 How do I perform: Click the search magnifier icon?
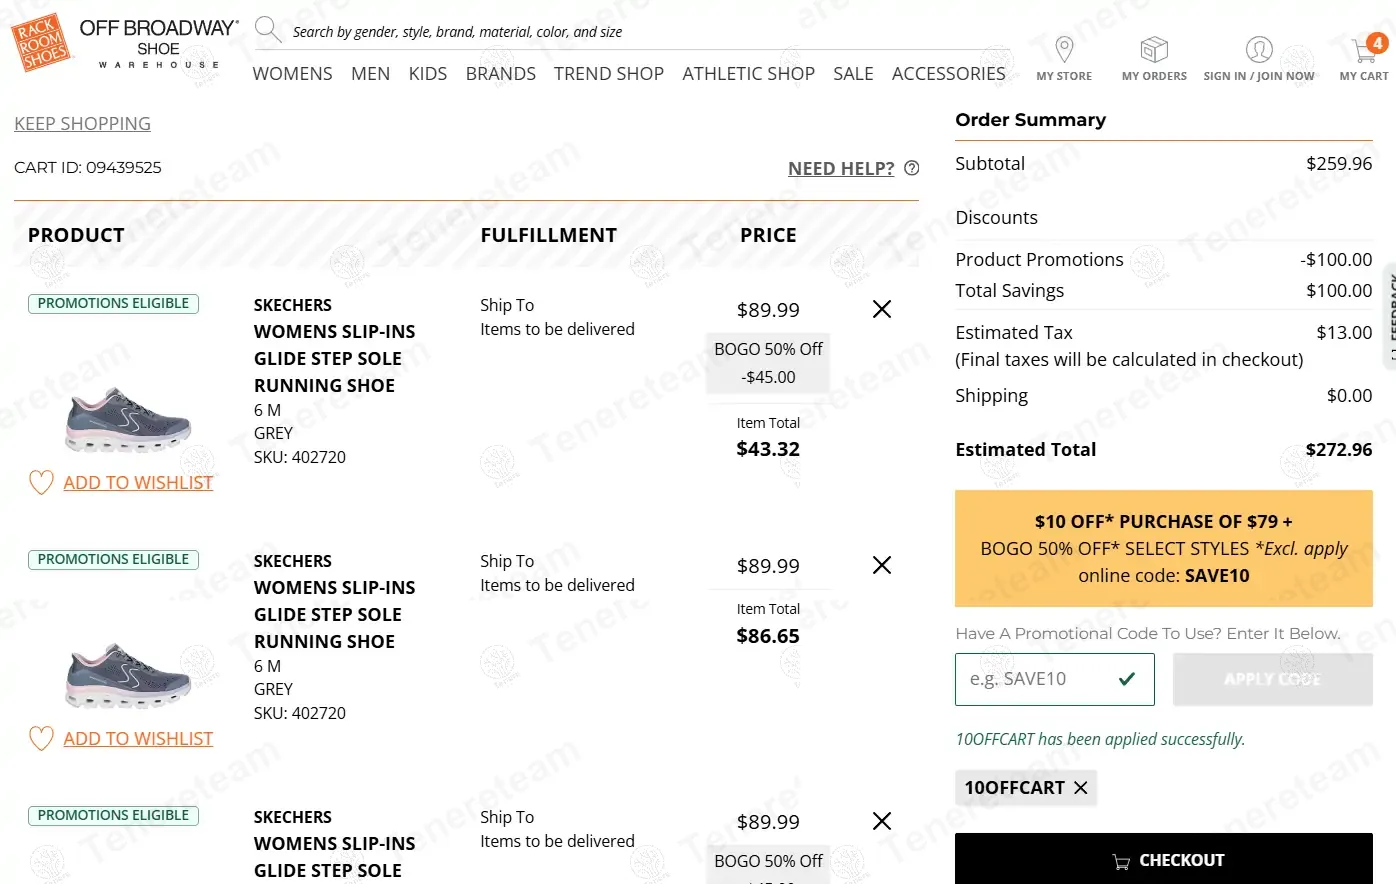click(267, 30)
